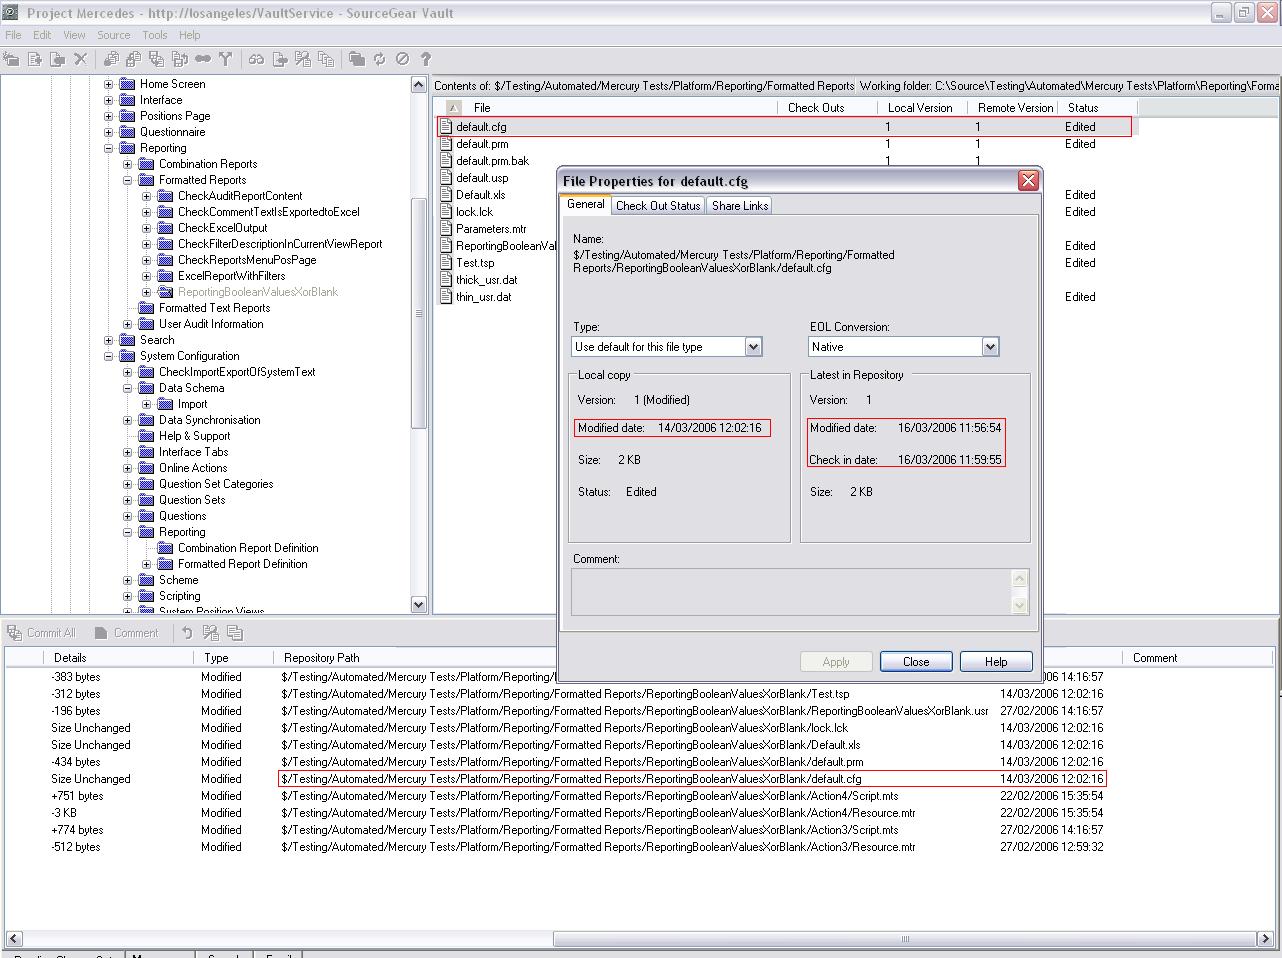Click the Undo Check Out toolbar icon

pyautogui.click(x=180, y=59)
